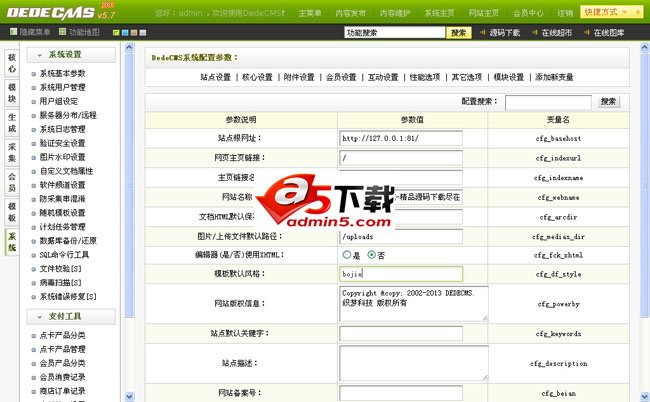Viewport: 650px width, 402px height.
Task: Open the 主菜单 top menu
Action: coord(310,13)
